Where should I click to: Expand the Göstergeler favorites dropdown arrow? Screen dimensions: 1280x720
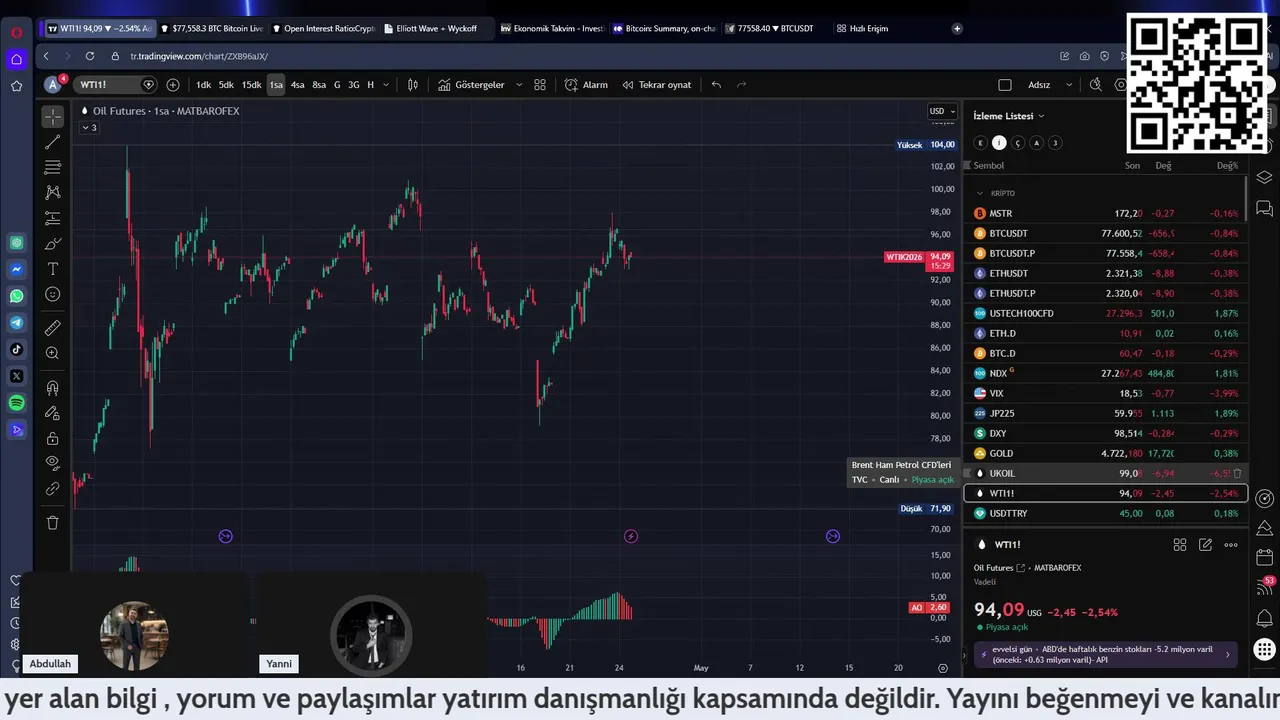pos(519,85)
